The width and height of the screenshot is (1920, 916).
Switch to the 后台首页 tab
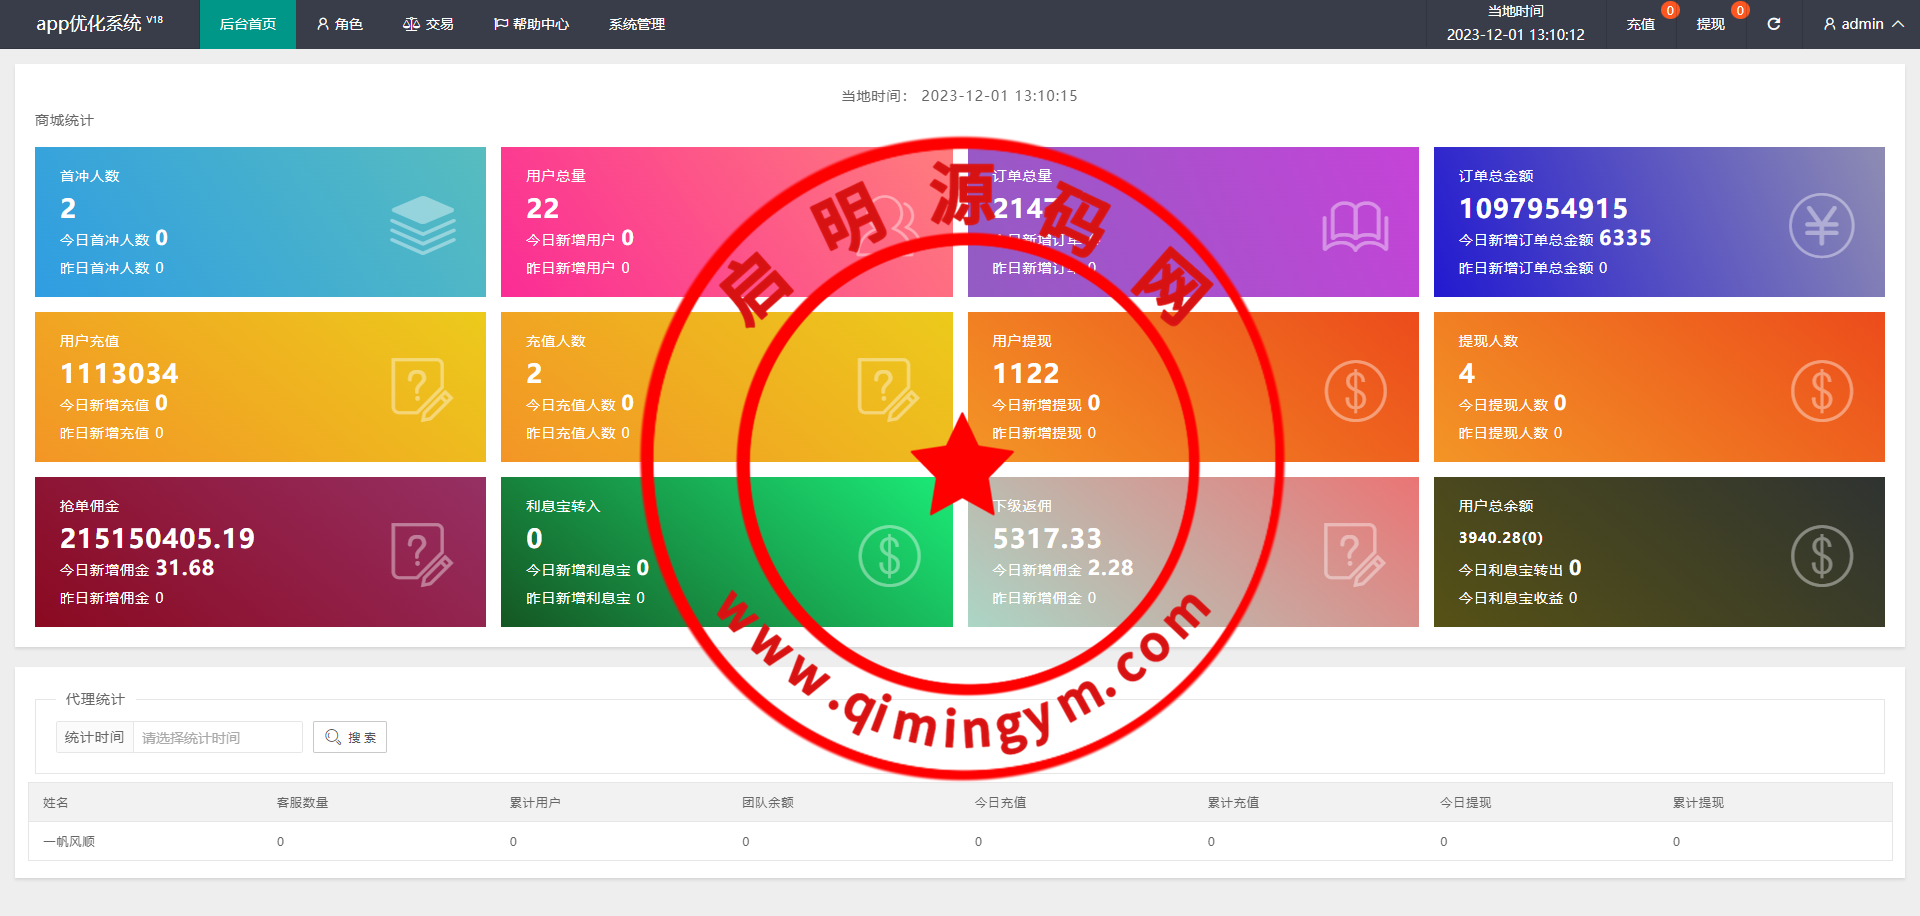248,24
